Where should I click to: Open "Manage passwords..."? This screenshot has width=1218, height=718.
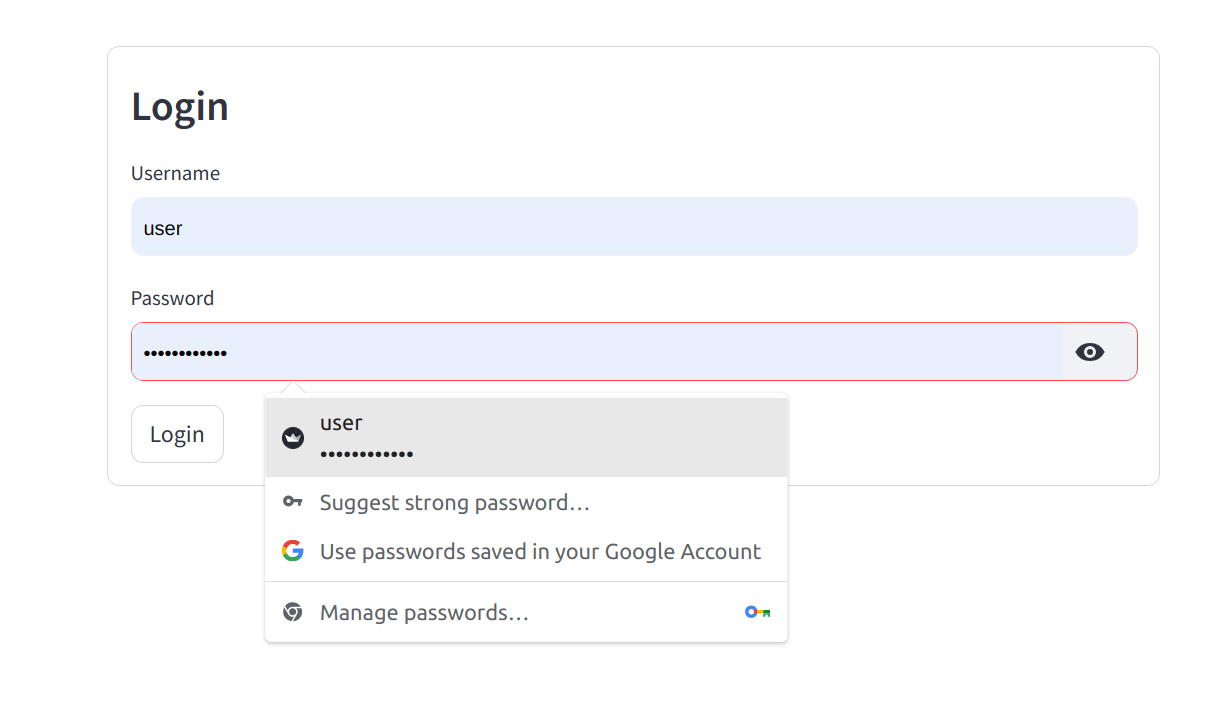[x=424, y=611]
